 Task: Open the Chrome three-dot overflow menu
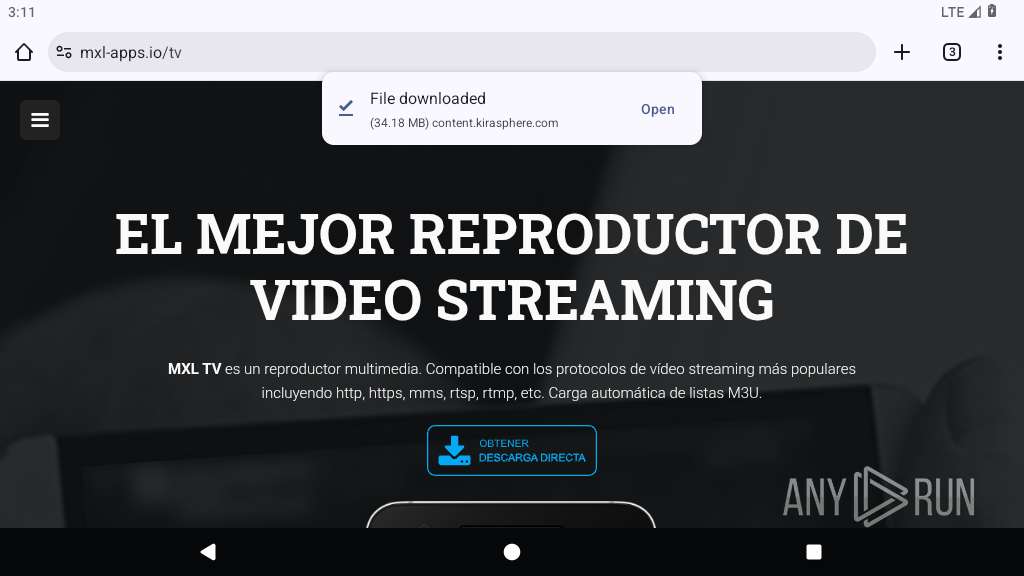(1000, 52)
